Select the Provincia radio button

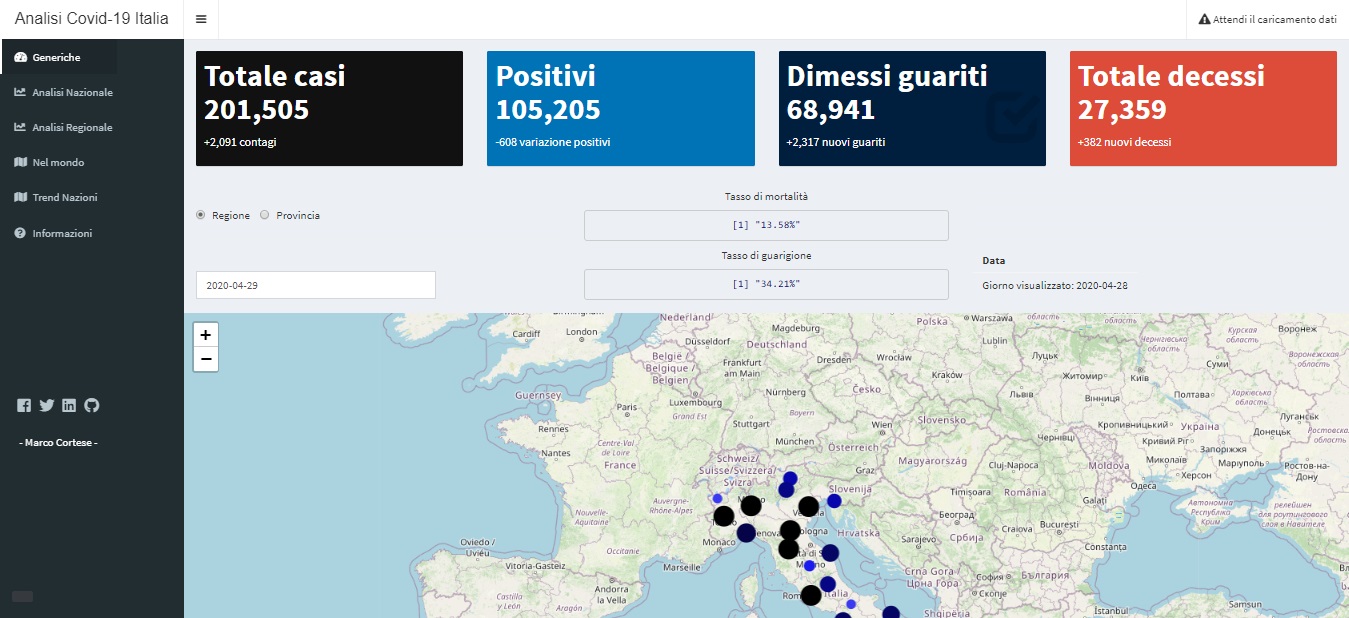click(x=265, y=215)
